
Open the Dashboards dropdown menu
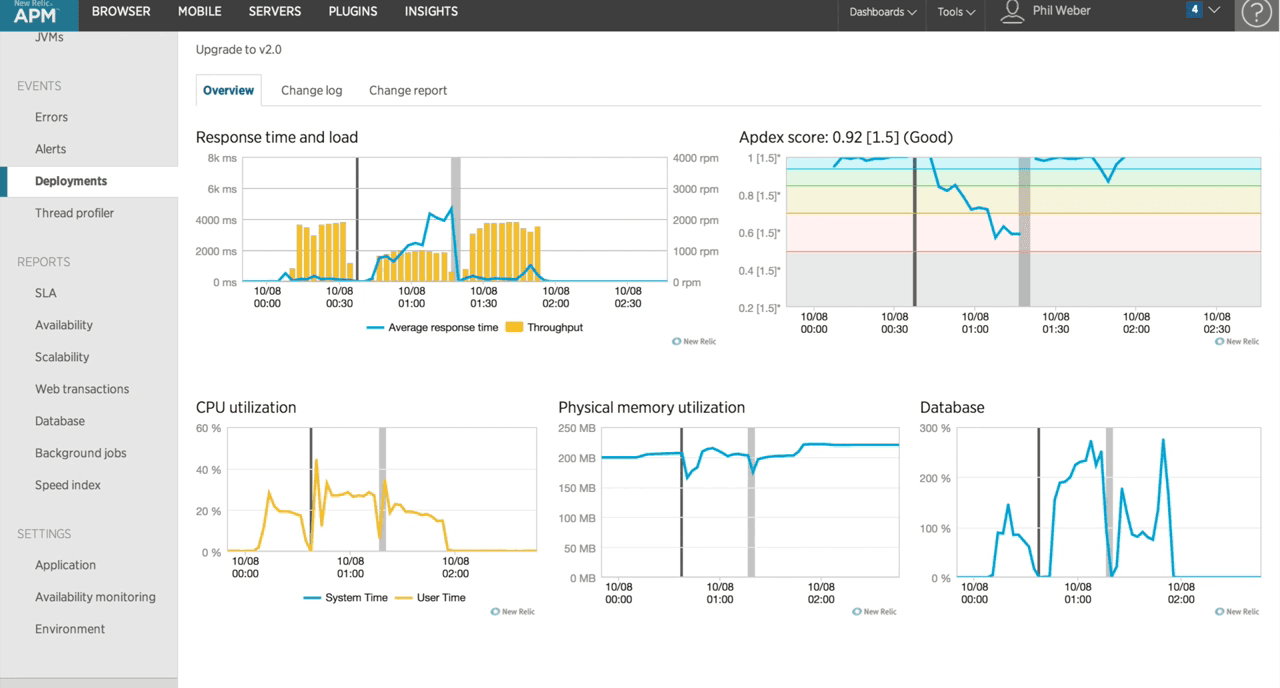tap(882, 12)
